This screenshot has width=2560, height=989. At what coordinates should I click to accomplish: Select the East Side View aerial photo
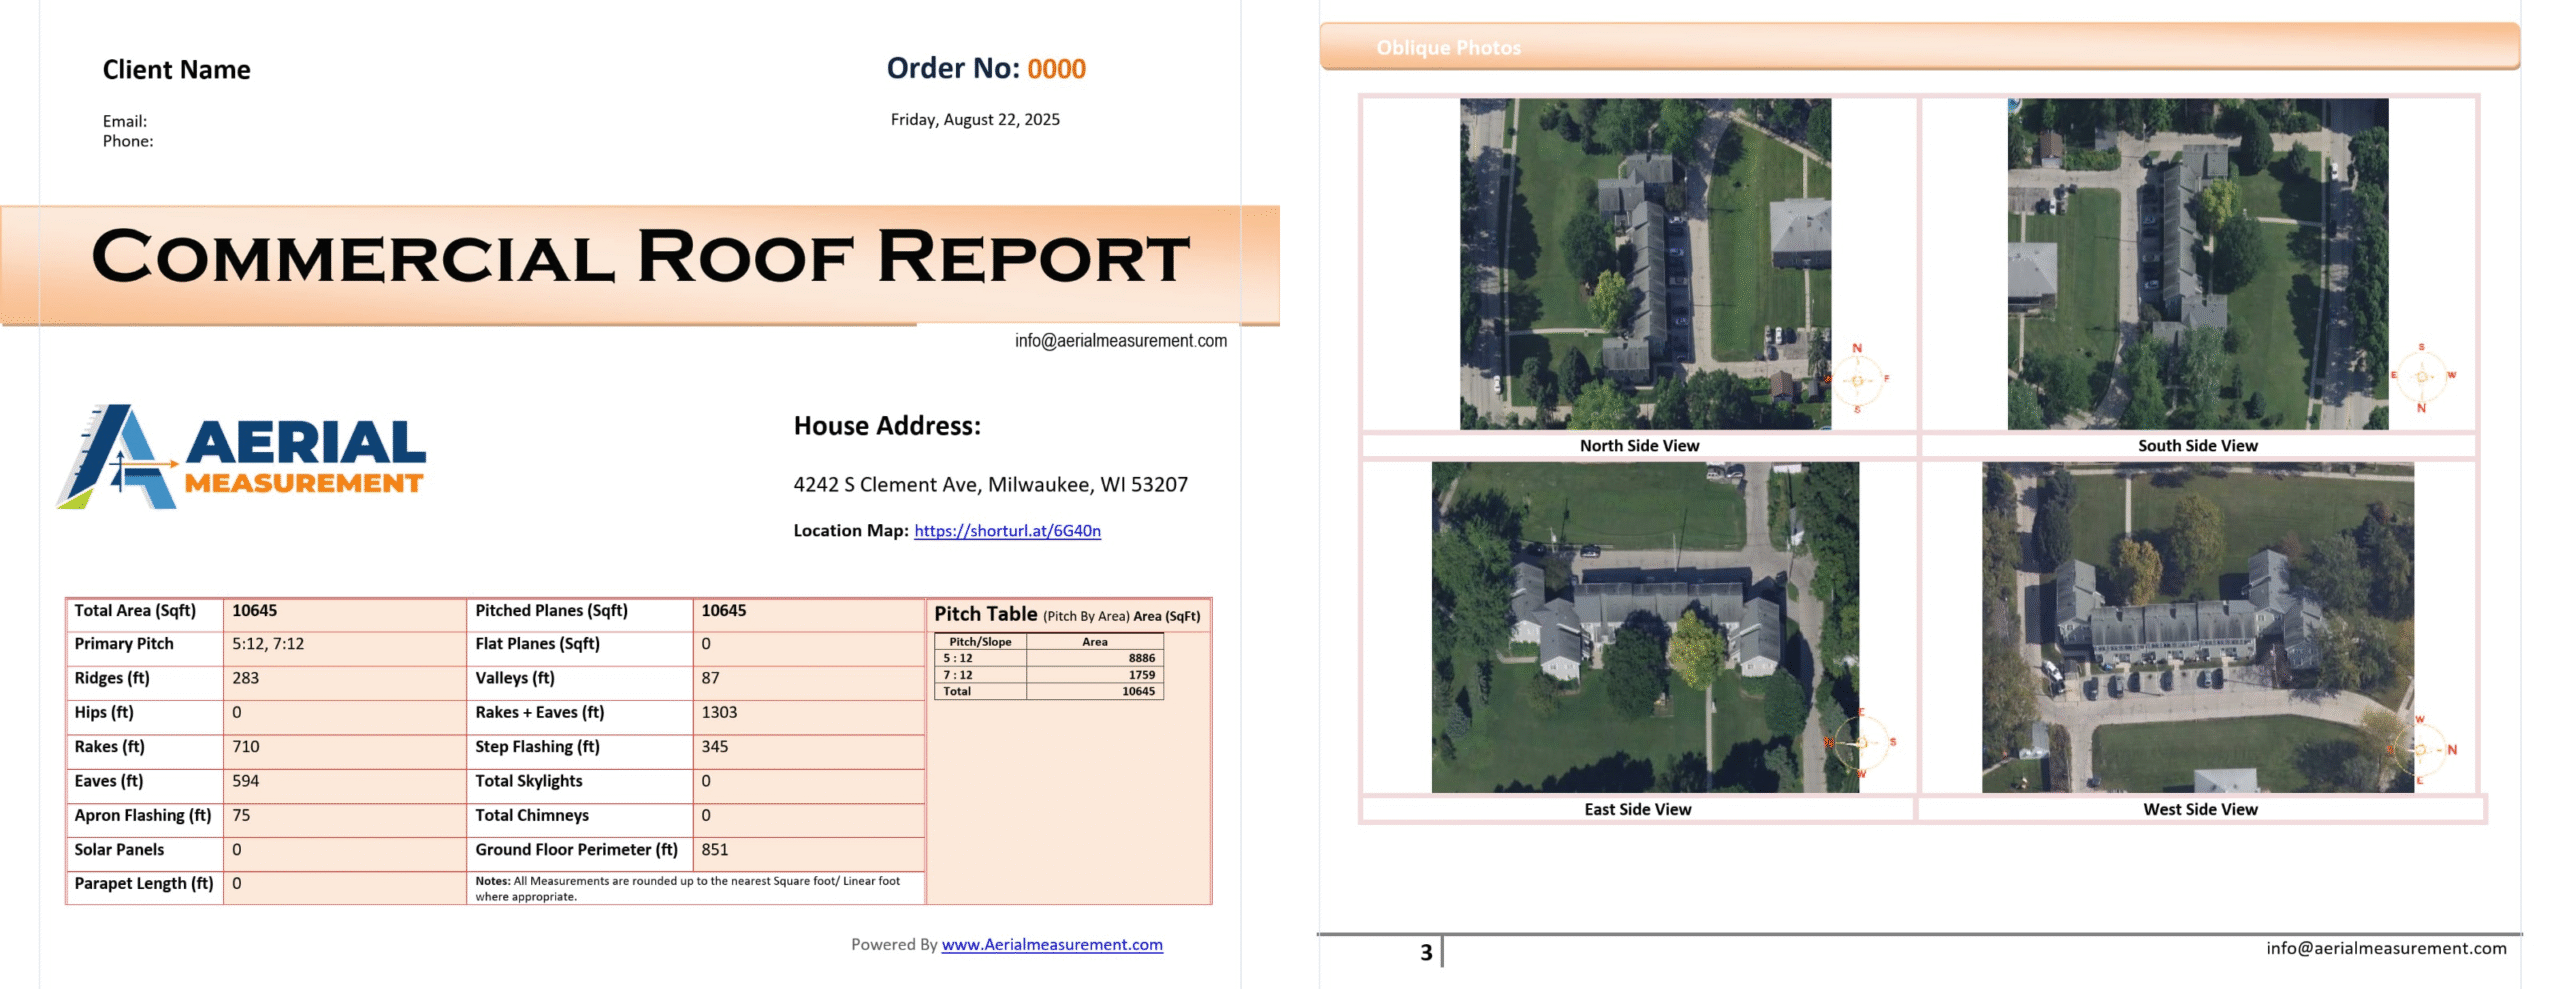point(1644,627)
